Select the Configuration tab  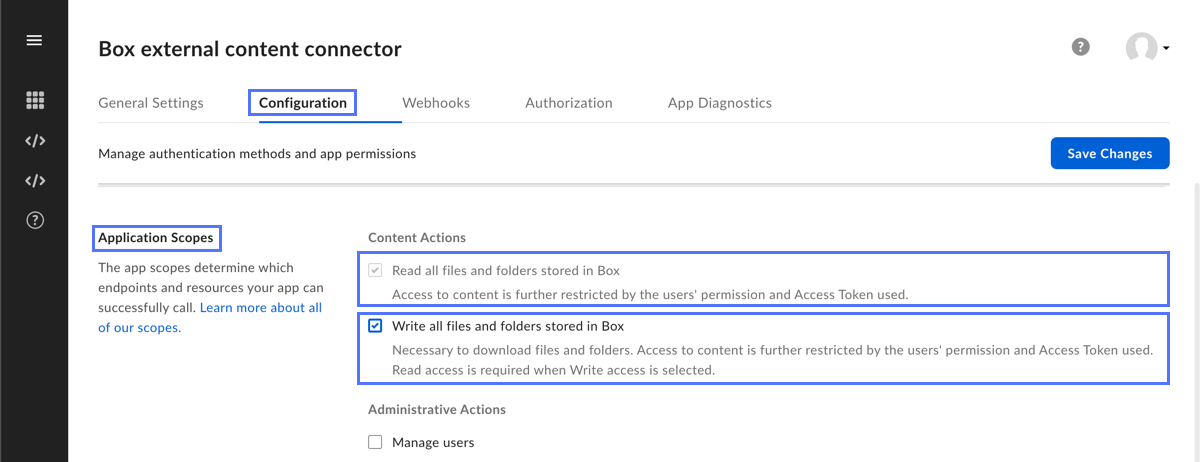tap(303, 103)
